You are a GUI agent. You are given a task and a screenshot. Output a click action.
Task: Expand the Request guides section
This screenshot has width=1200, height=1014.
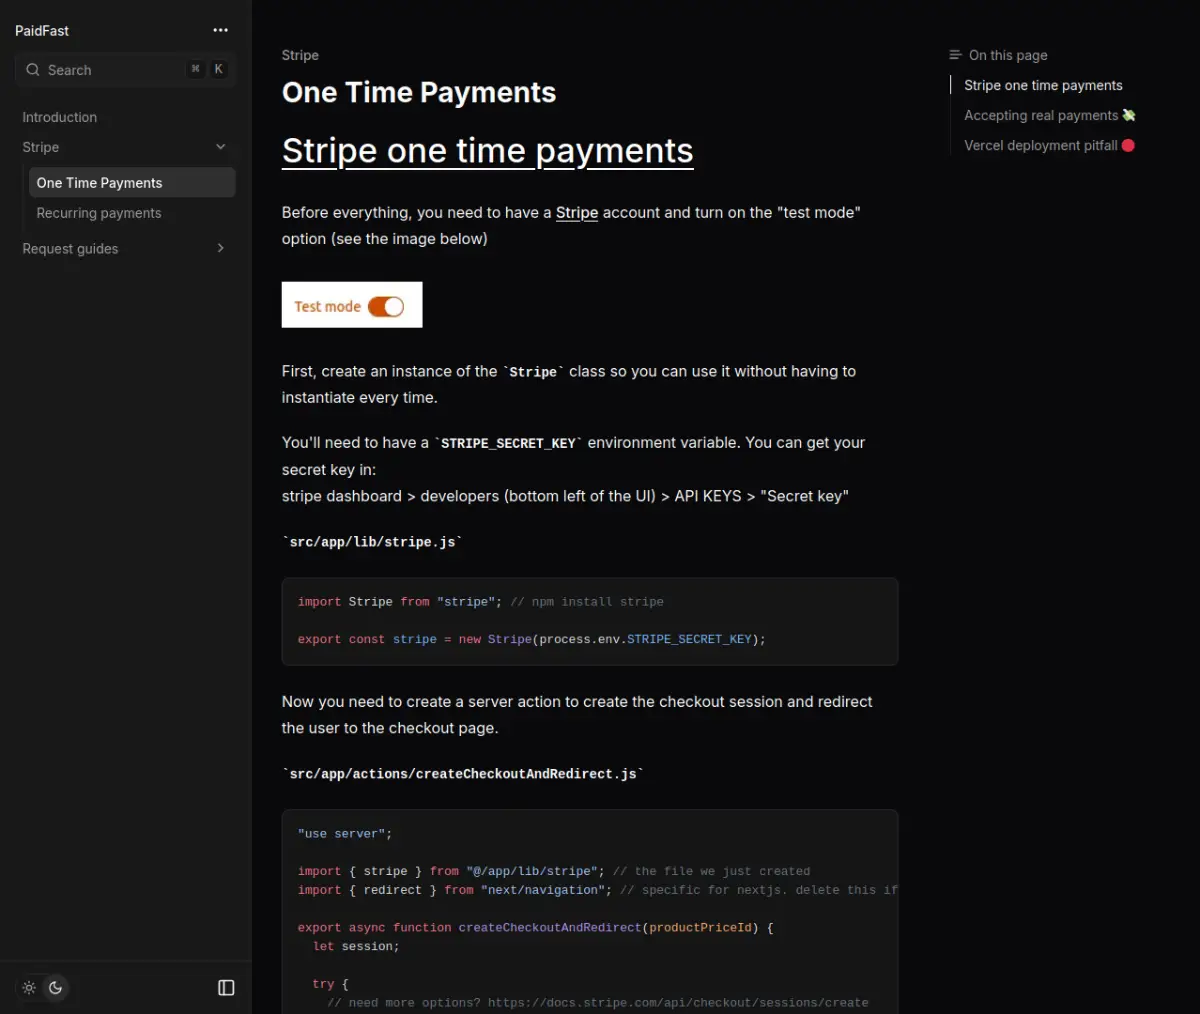coord(220,248)
